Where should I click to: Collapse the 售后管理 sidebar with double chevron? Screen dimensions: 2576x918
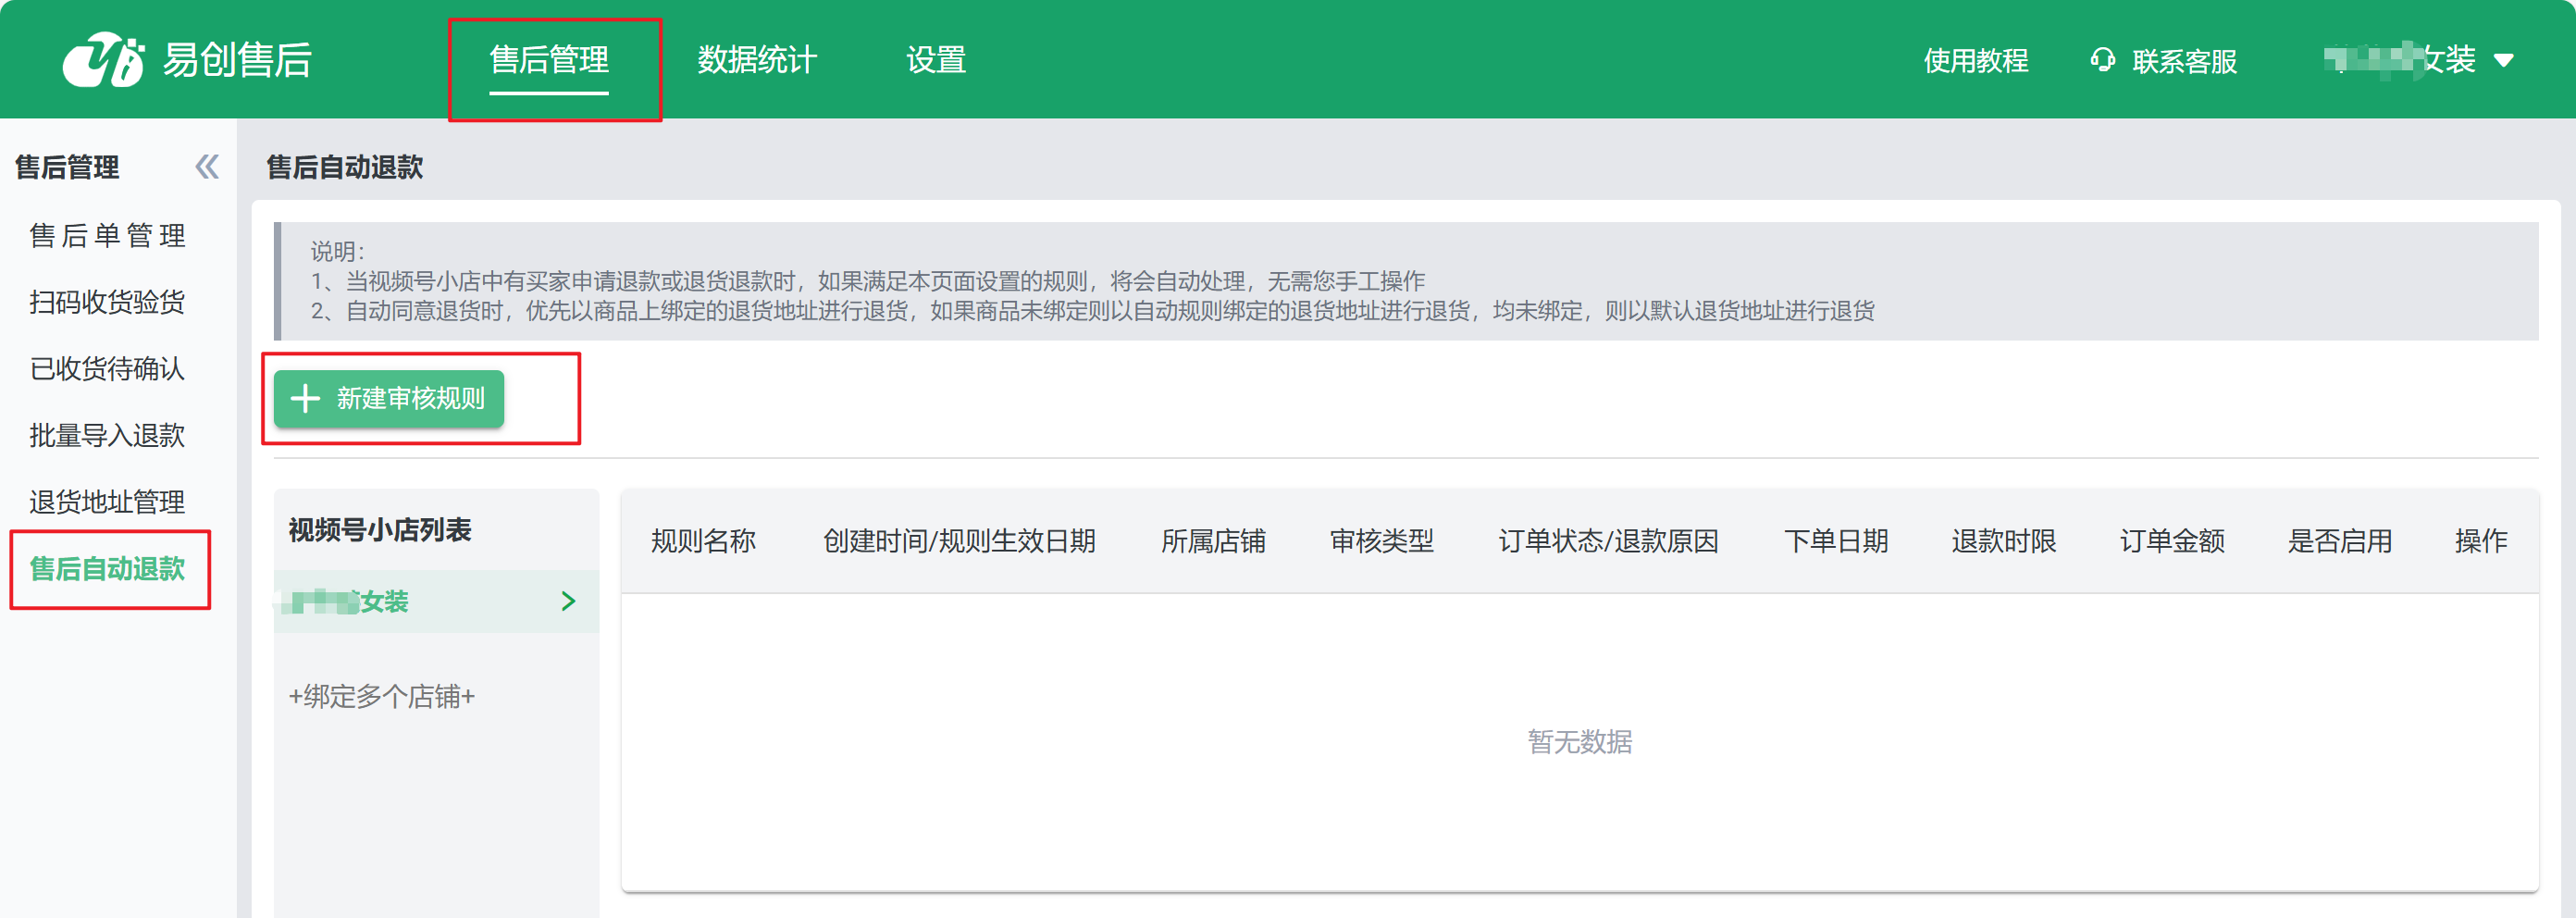(207, 167)
